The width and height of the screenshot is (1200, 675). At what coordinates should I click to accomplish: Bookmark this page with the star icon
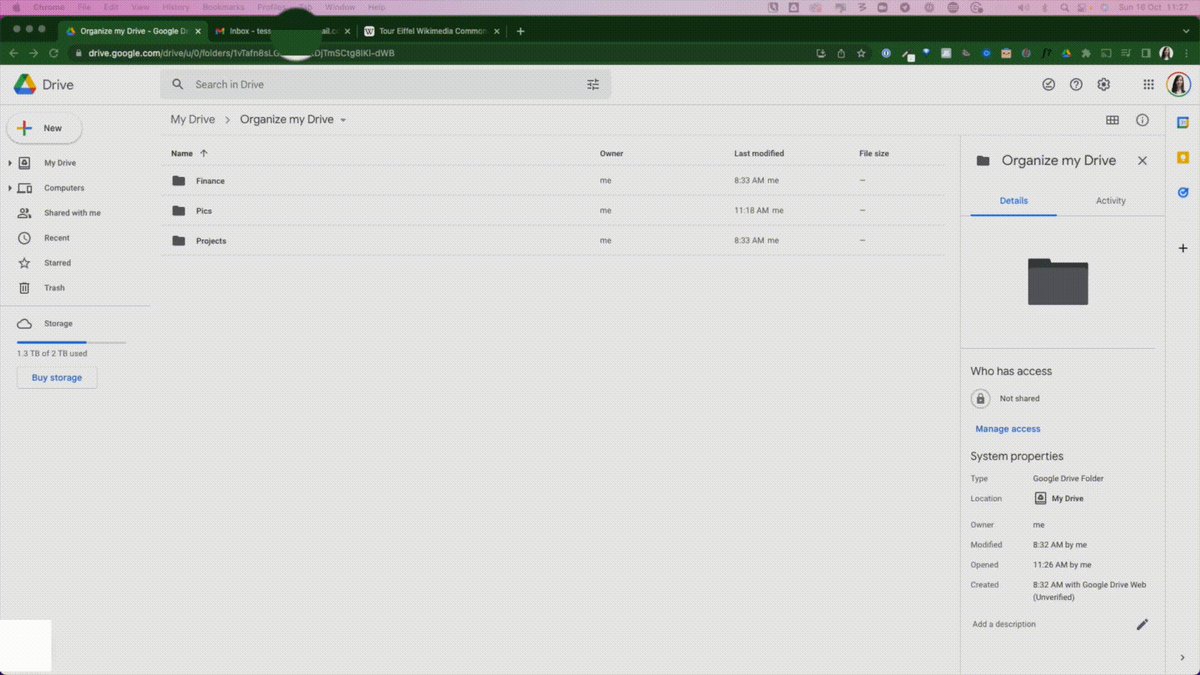click(x=861, y=53)
